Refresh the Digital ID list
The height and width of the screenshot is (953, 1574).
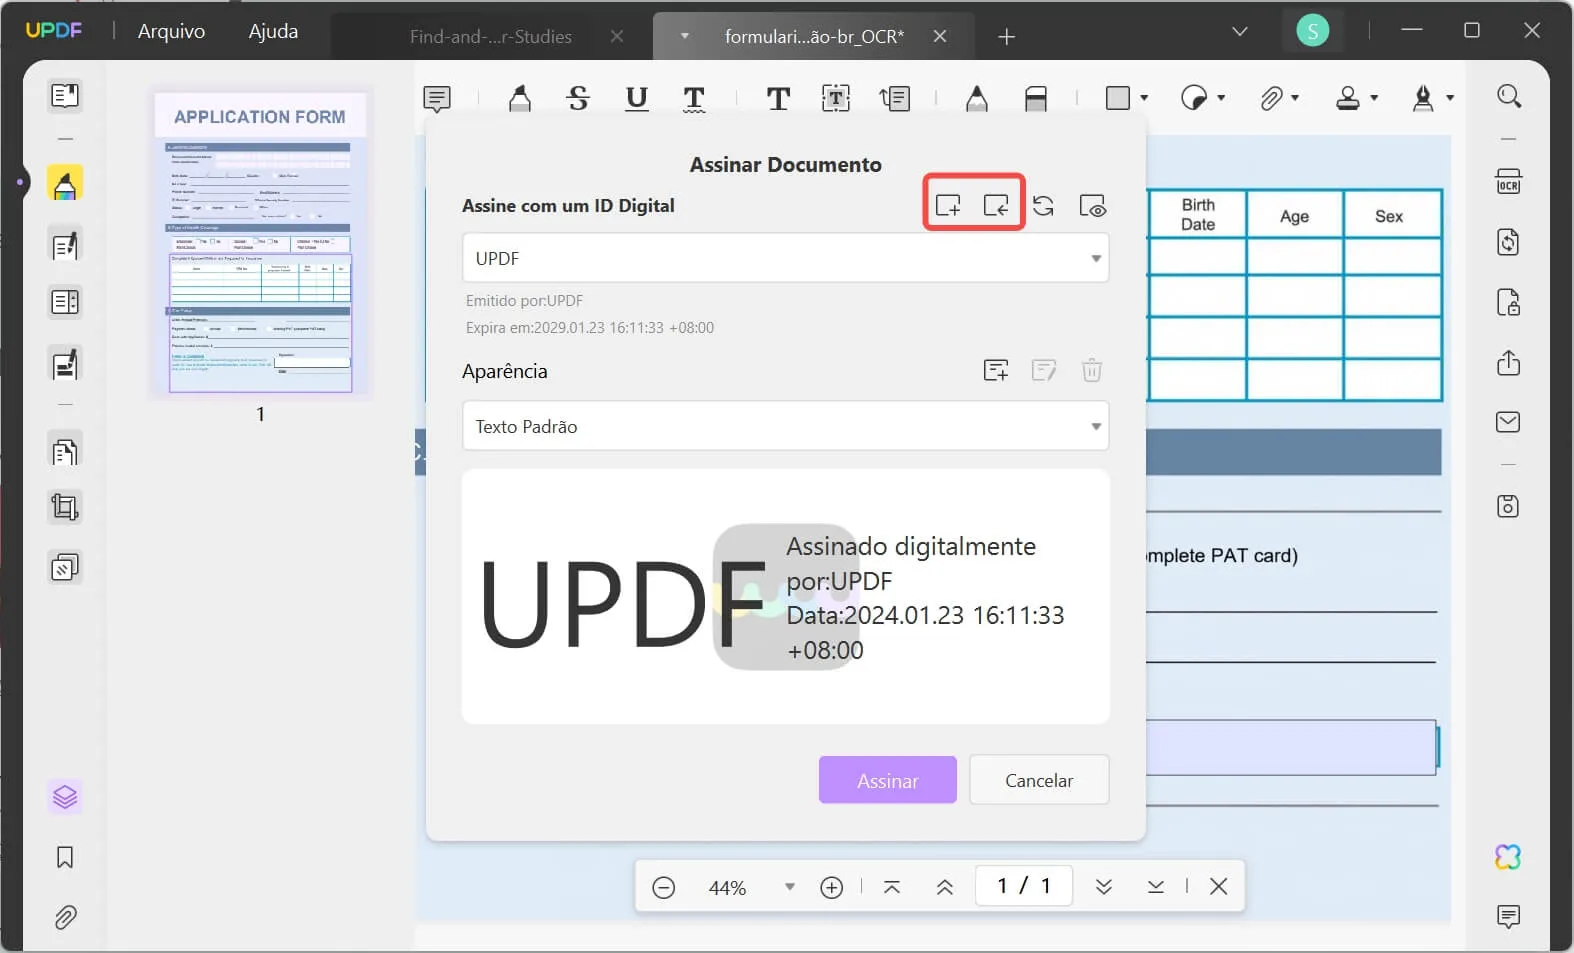[x=1043, y=206]
